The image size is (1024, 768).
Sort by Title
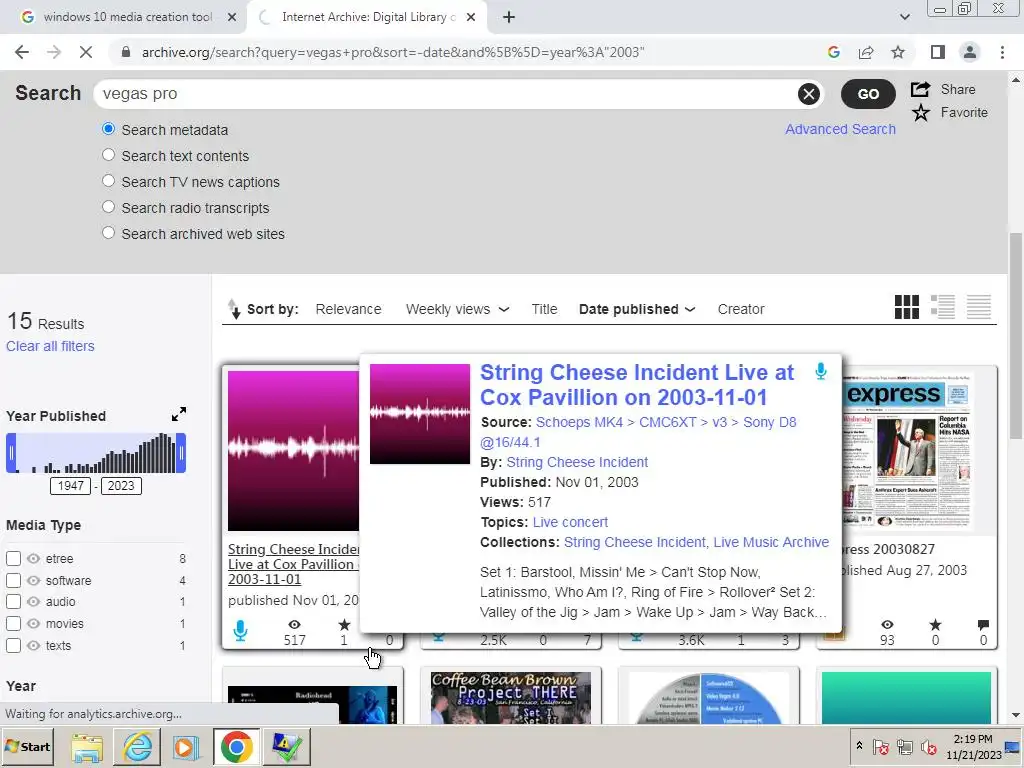tap(544, 309)
